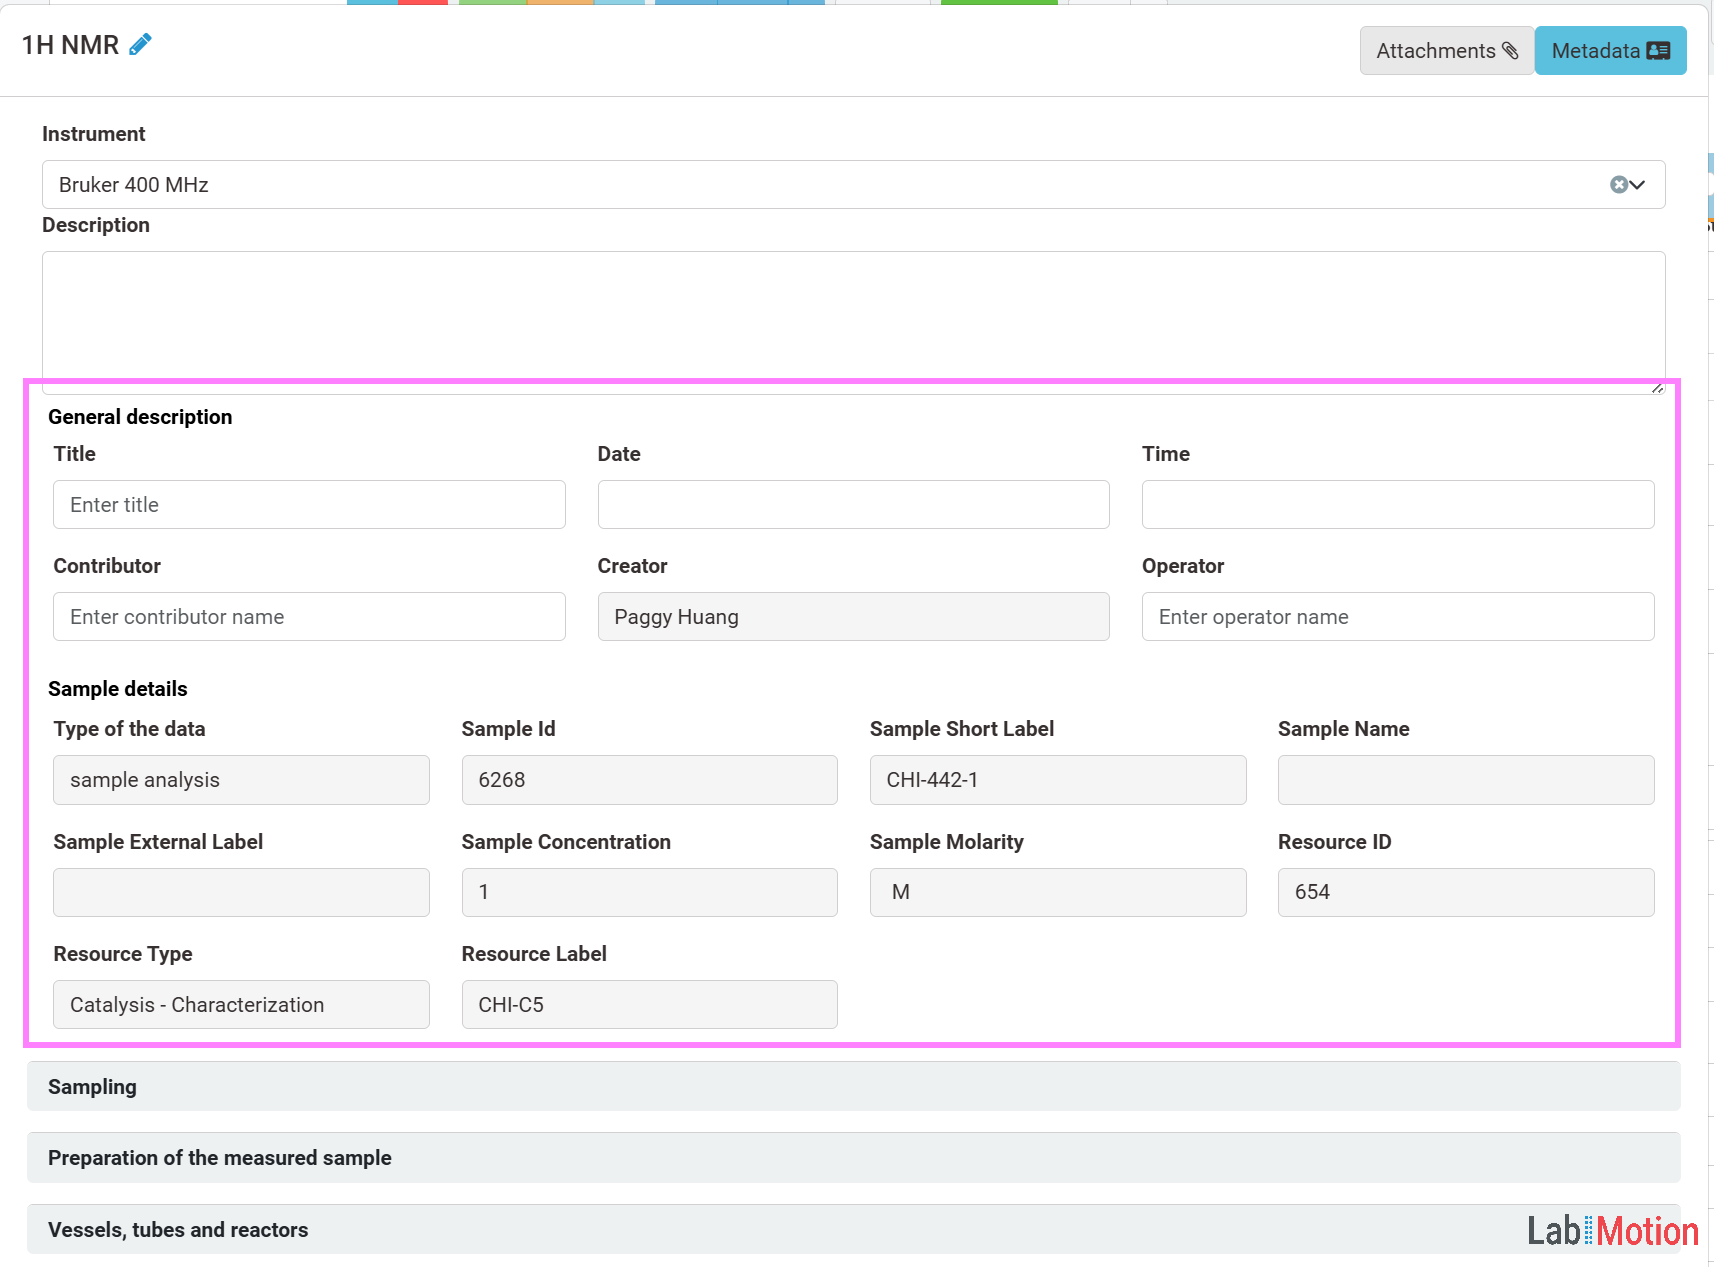Click the Time input field
This screenshot has height=1267, width=1714.
(1397, 505)
